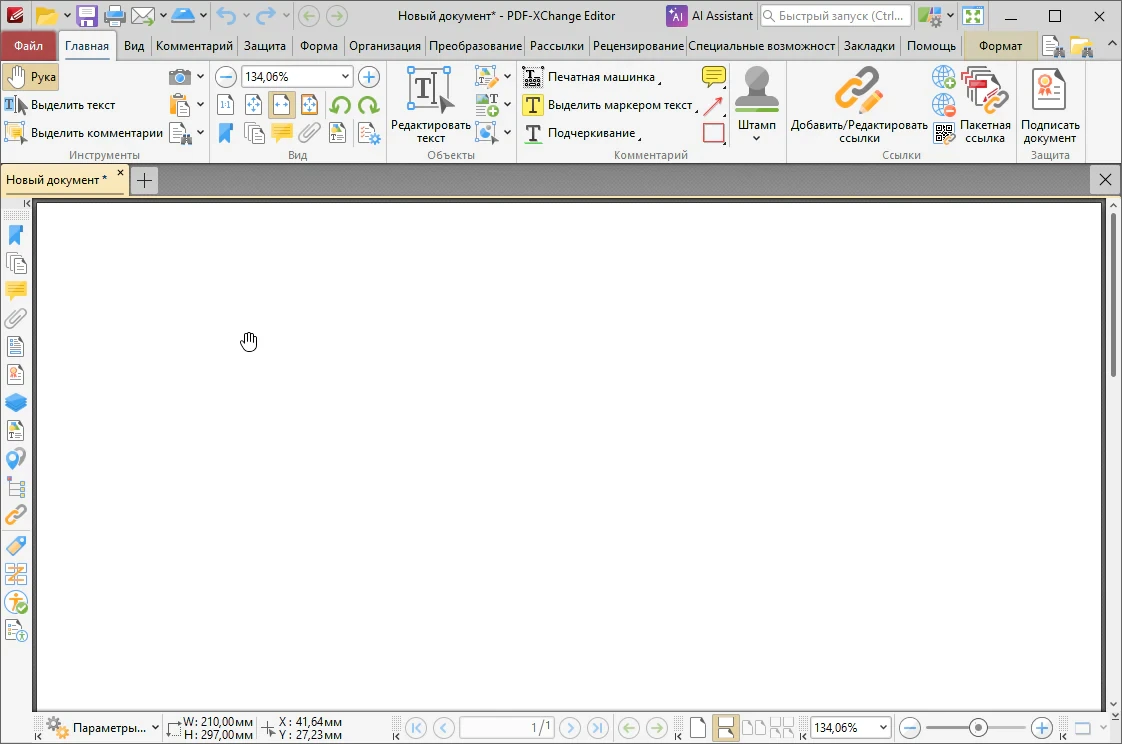Toggle the Hand tool button
Screen dimensions: 1122x744
point(31,77)
